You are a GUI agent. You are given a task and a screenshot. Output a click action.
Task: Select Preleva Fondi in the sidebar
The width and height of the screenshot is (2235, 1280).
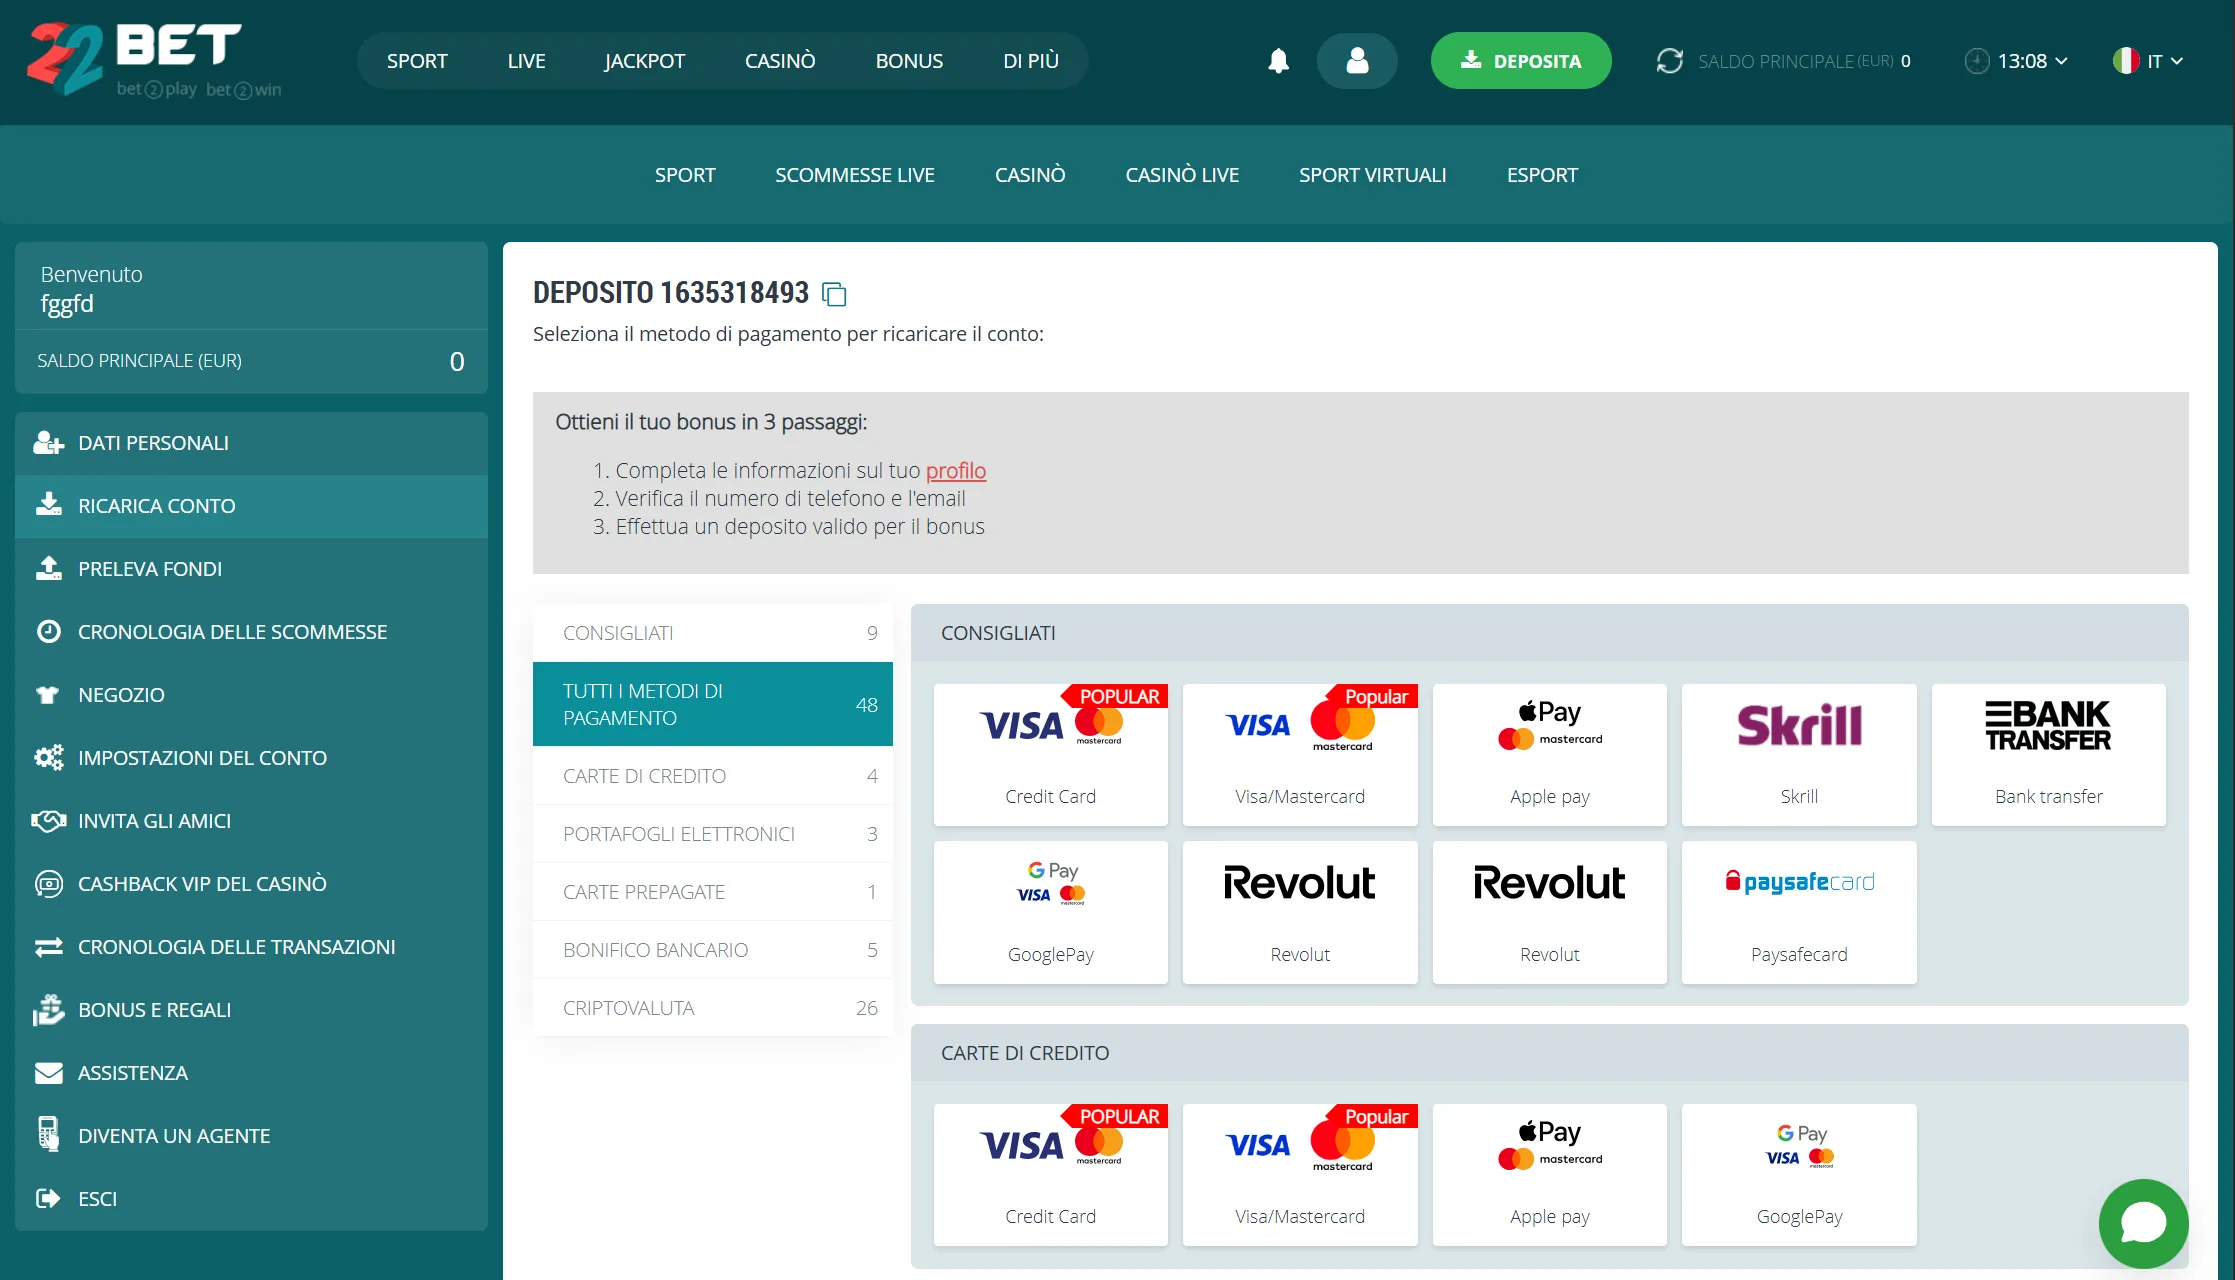coord(150,568)
